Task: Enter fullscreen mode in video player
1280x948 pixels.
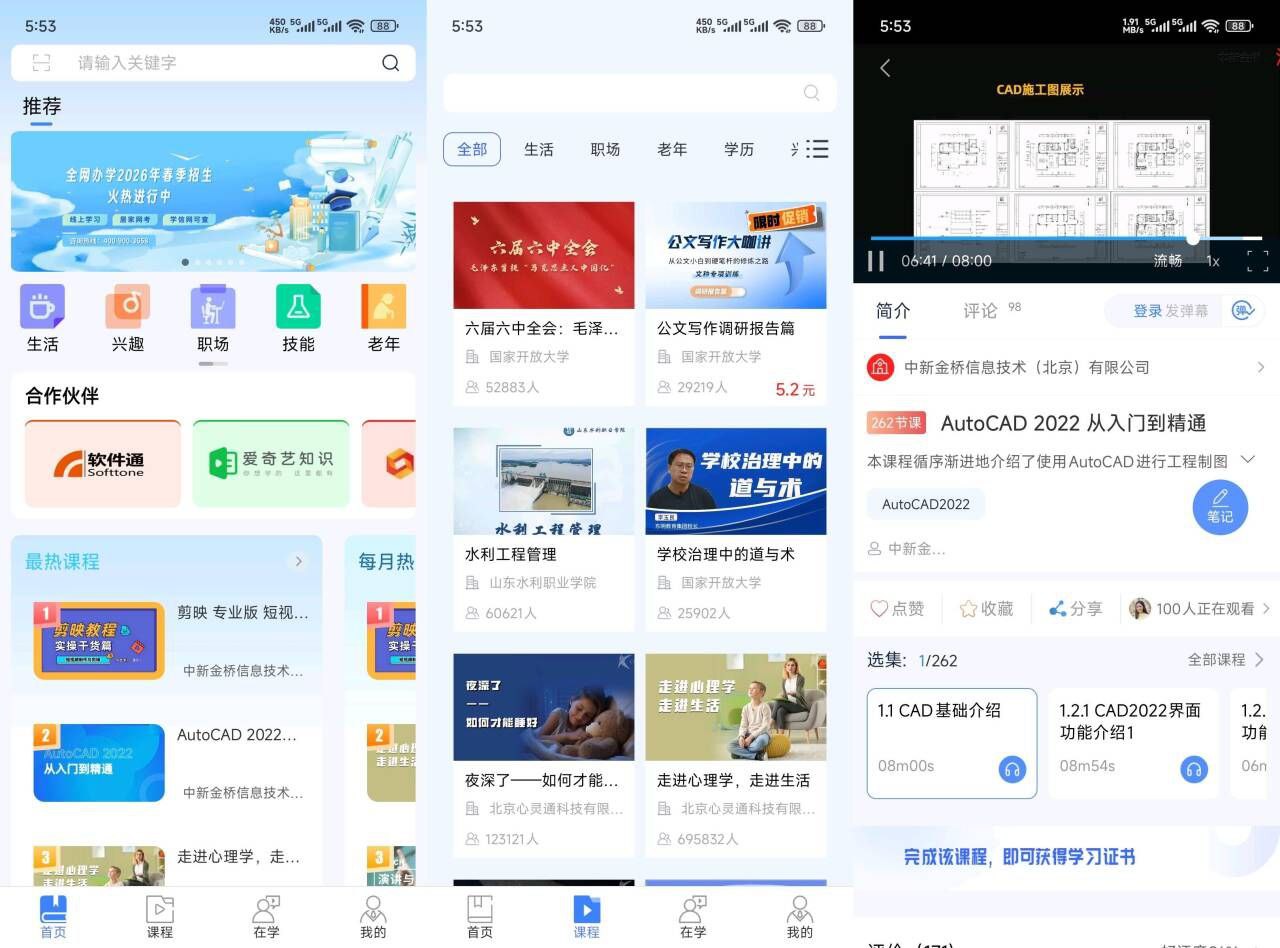Action: pos(1257,261)
